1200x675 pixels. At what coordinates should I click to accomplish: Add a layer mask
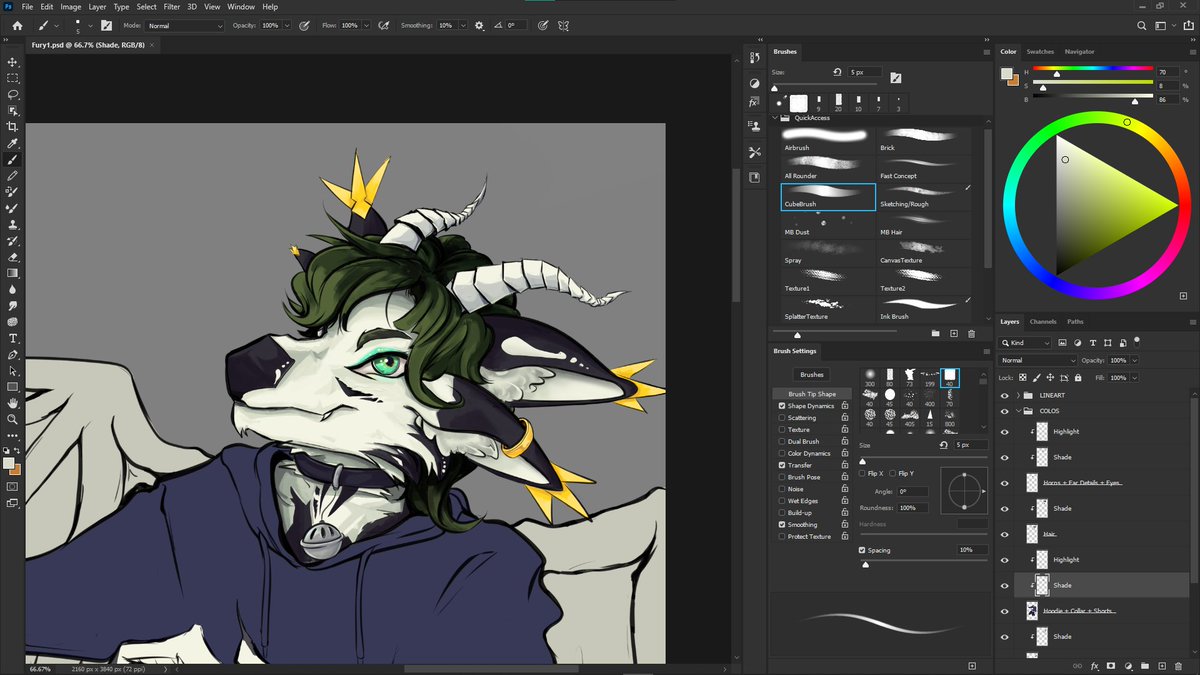click(x=1111, y=665)
